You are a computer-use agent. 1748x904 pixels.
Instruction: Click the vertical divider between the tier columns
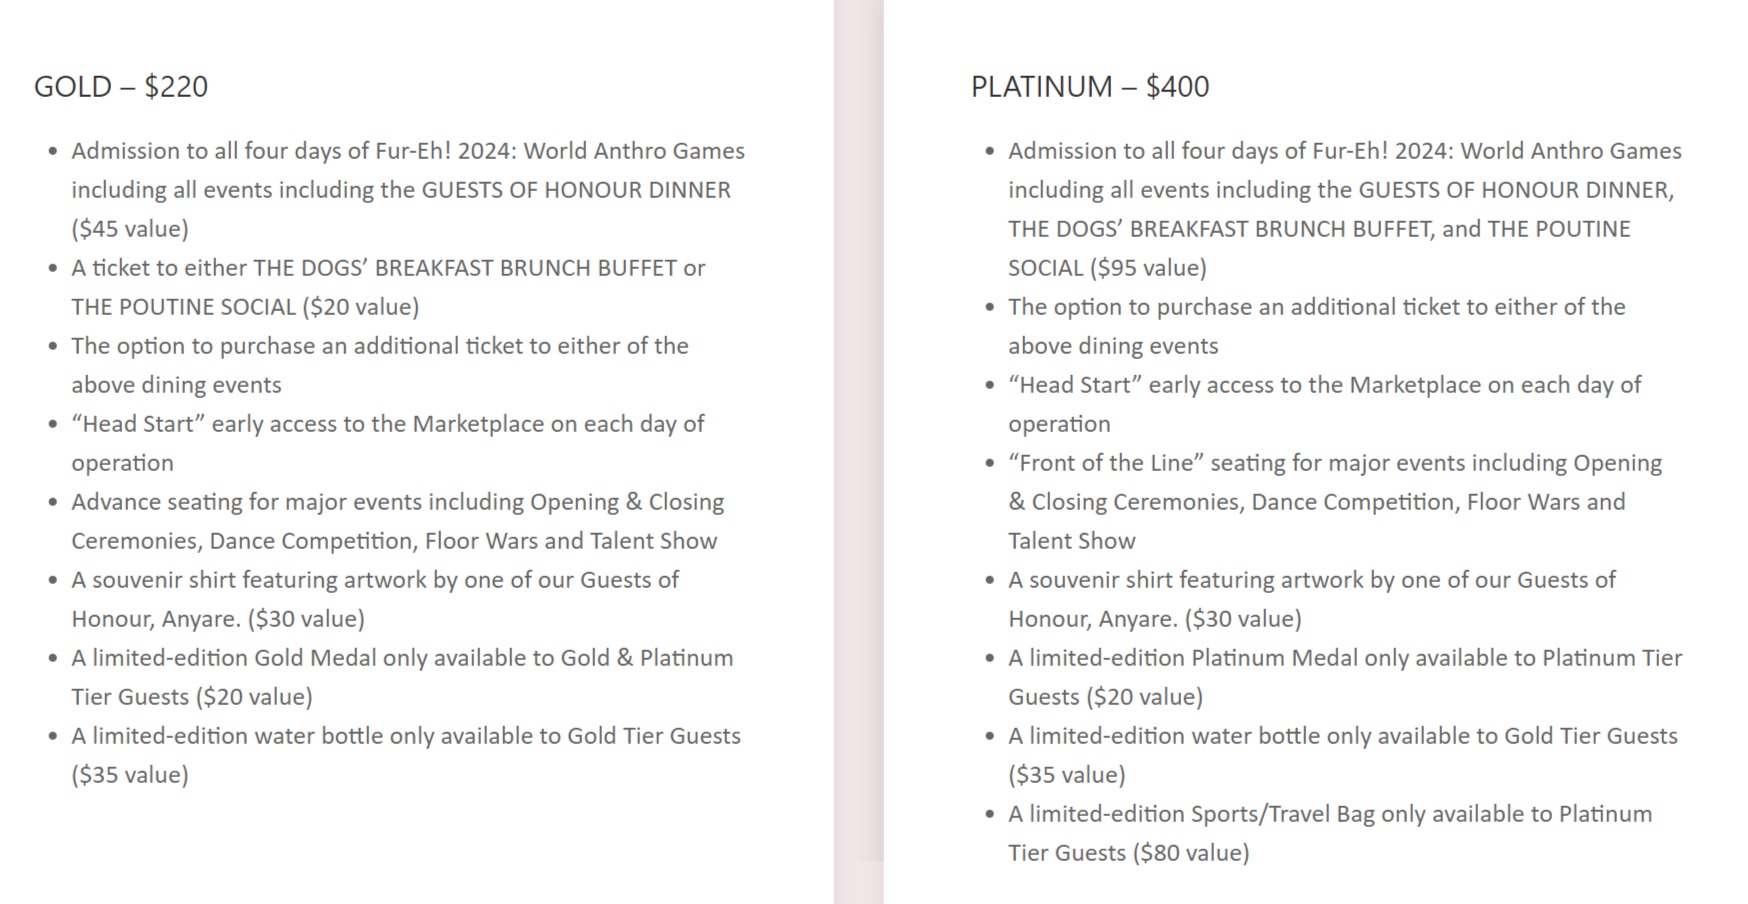(858, 450)
